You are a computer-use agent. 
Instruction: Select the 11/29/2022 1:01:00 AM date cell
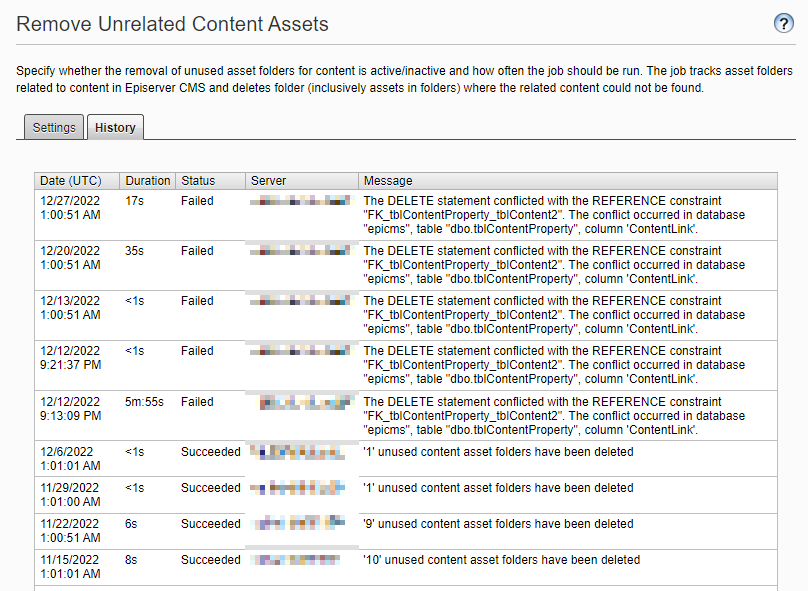[70, 495]
